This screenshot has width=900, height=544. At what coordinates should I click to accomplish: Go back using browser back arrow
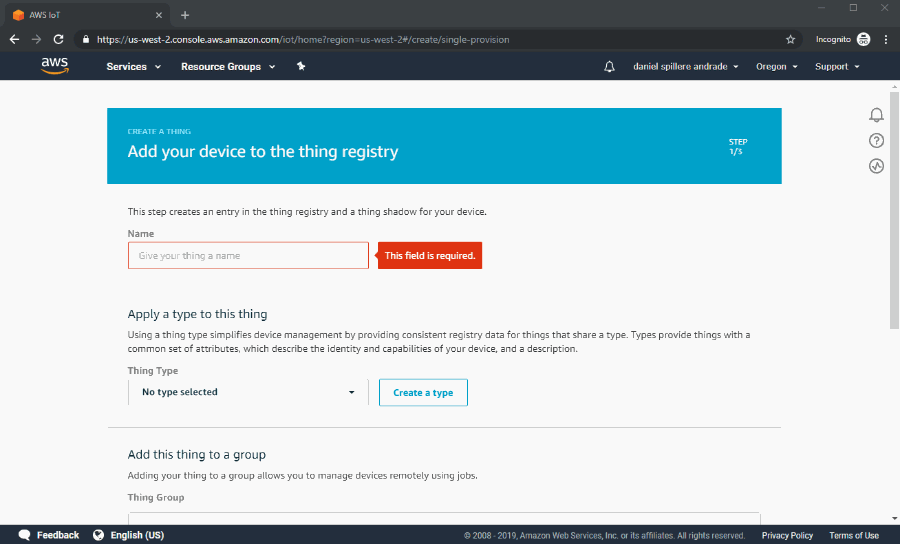pyautogui.click(x=14, y=39)
